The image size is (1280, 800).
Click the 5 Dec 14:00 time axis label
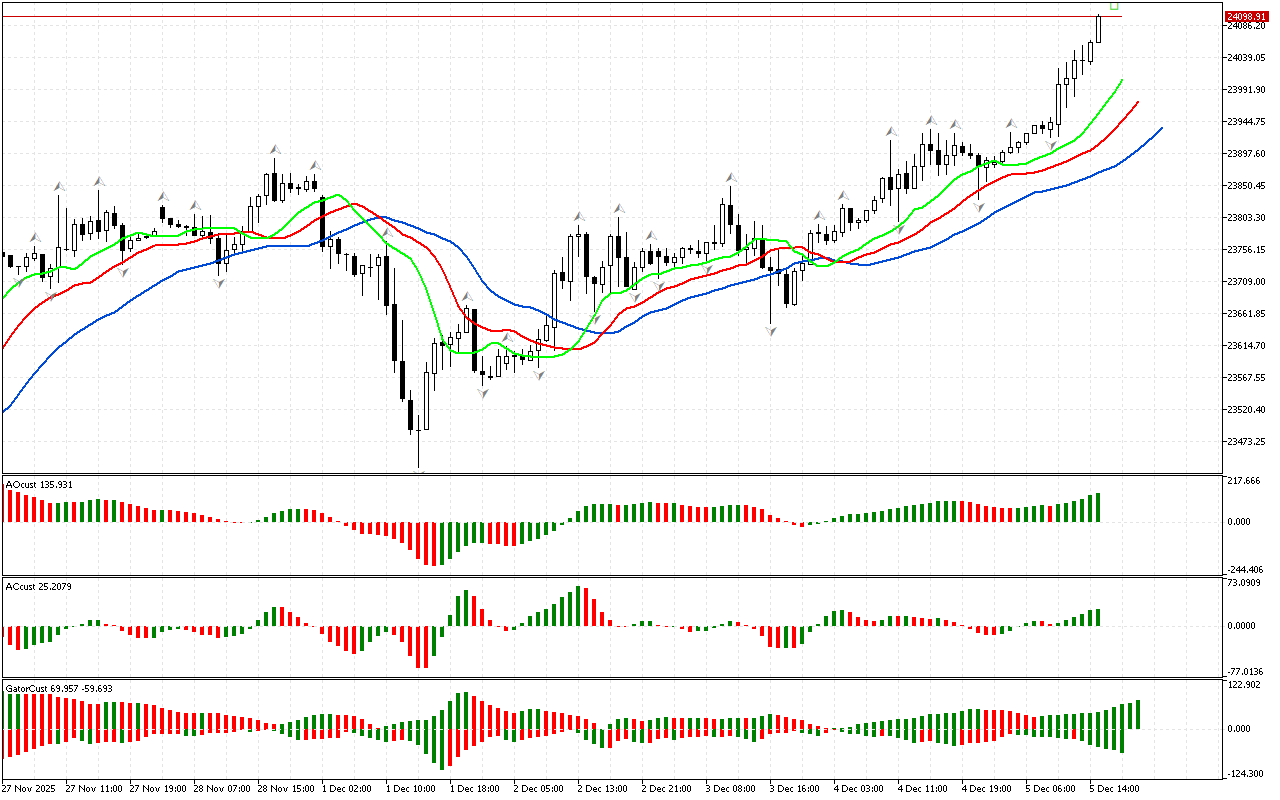(x=1115, y=789)
